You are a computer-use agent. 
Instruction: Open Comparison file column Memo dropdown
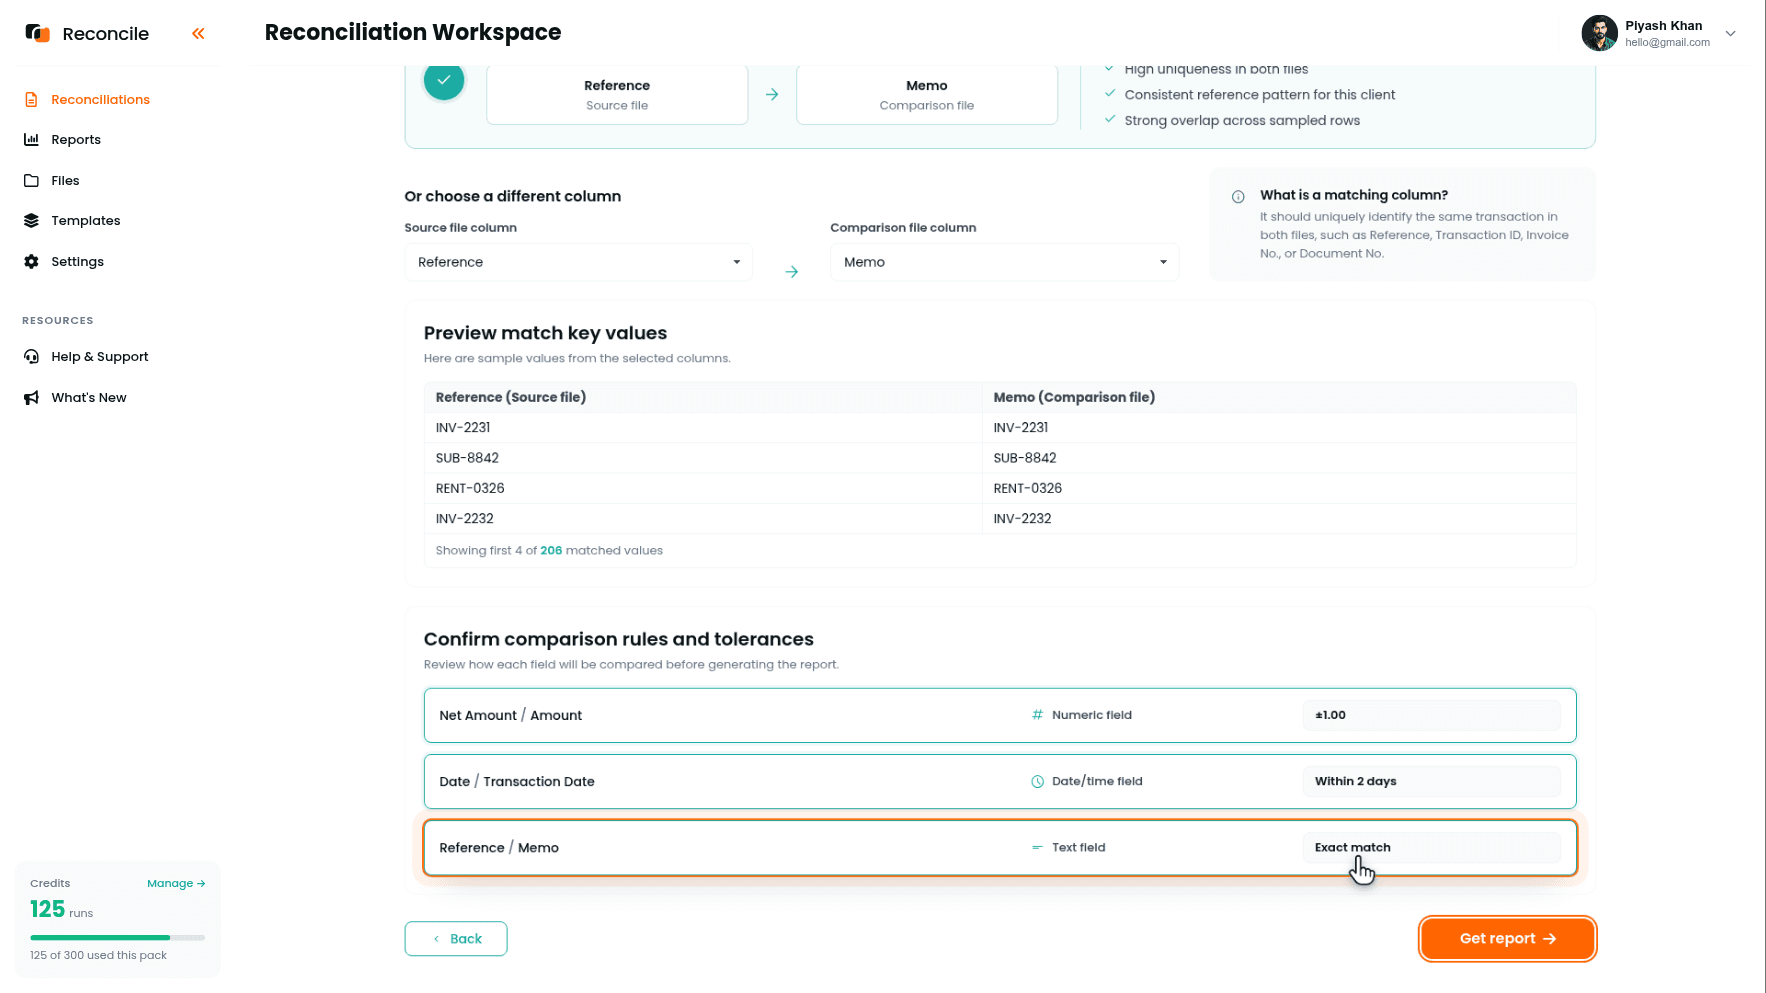1004,262
